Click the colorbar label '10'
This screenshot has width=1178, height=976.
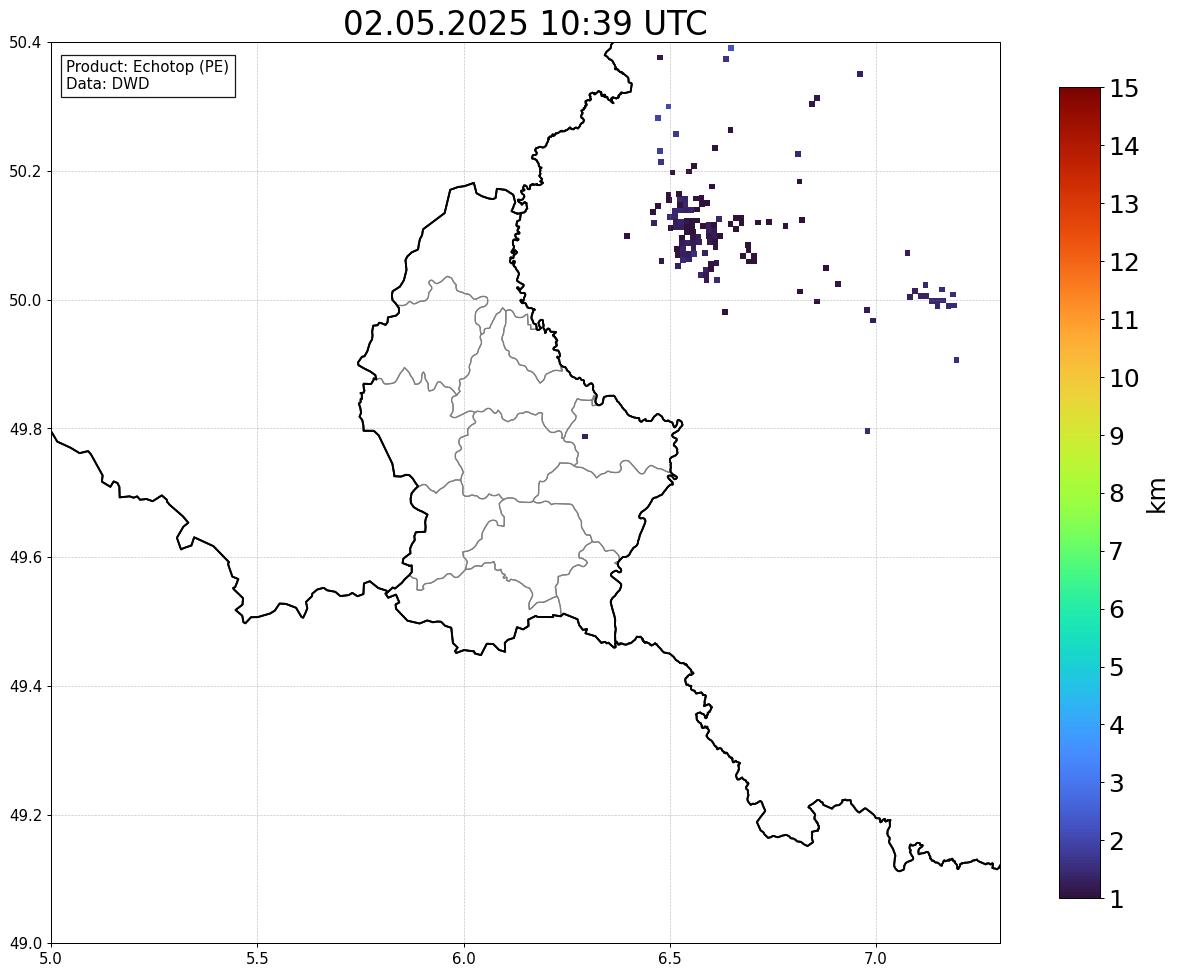[1124, 378]
